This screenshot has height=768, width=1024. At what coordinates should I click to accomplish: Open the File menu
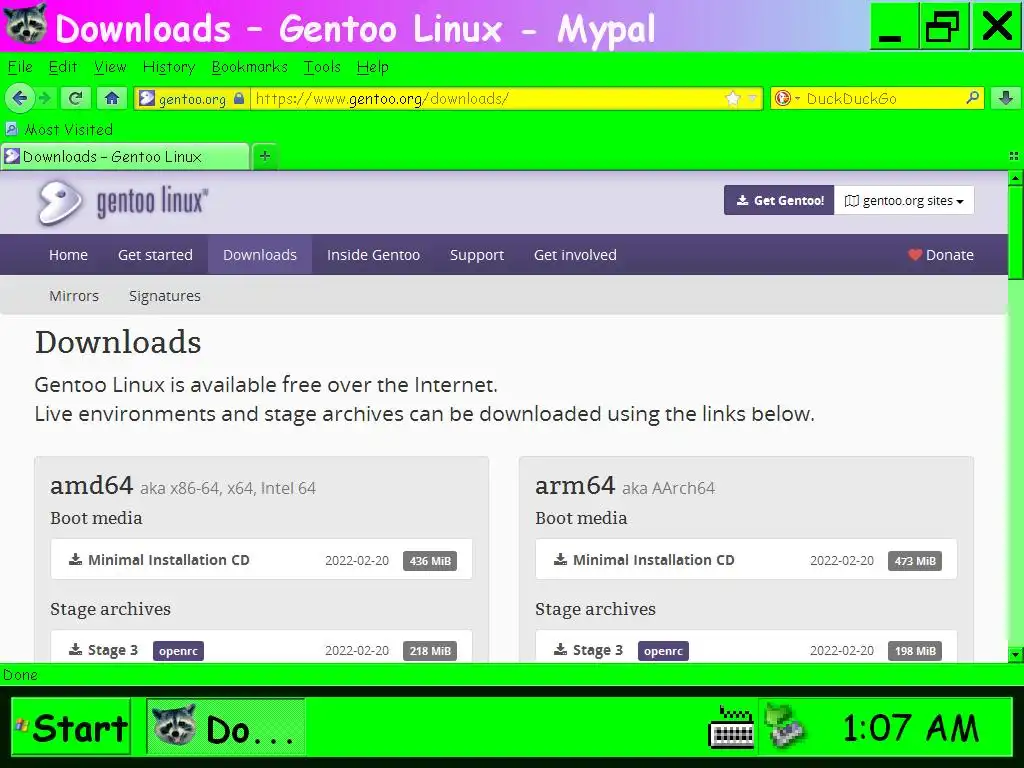[x=20, y=67]
